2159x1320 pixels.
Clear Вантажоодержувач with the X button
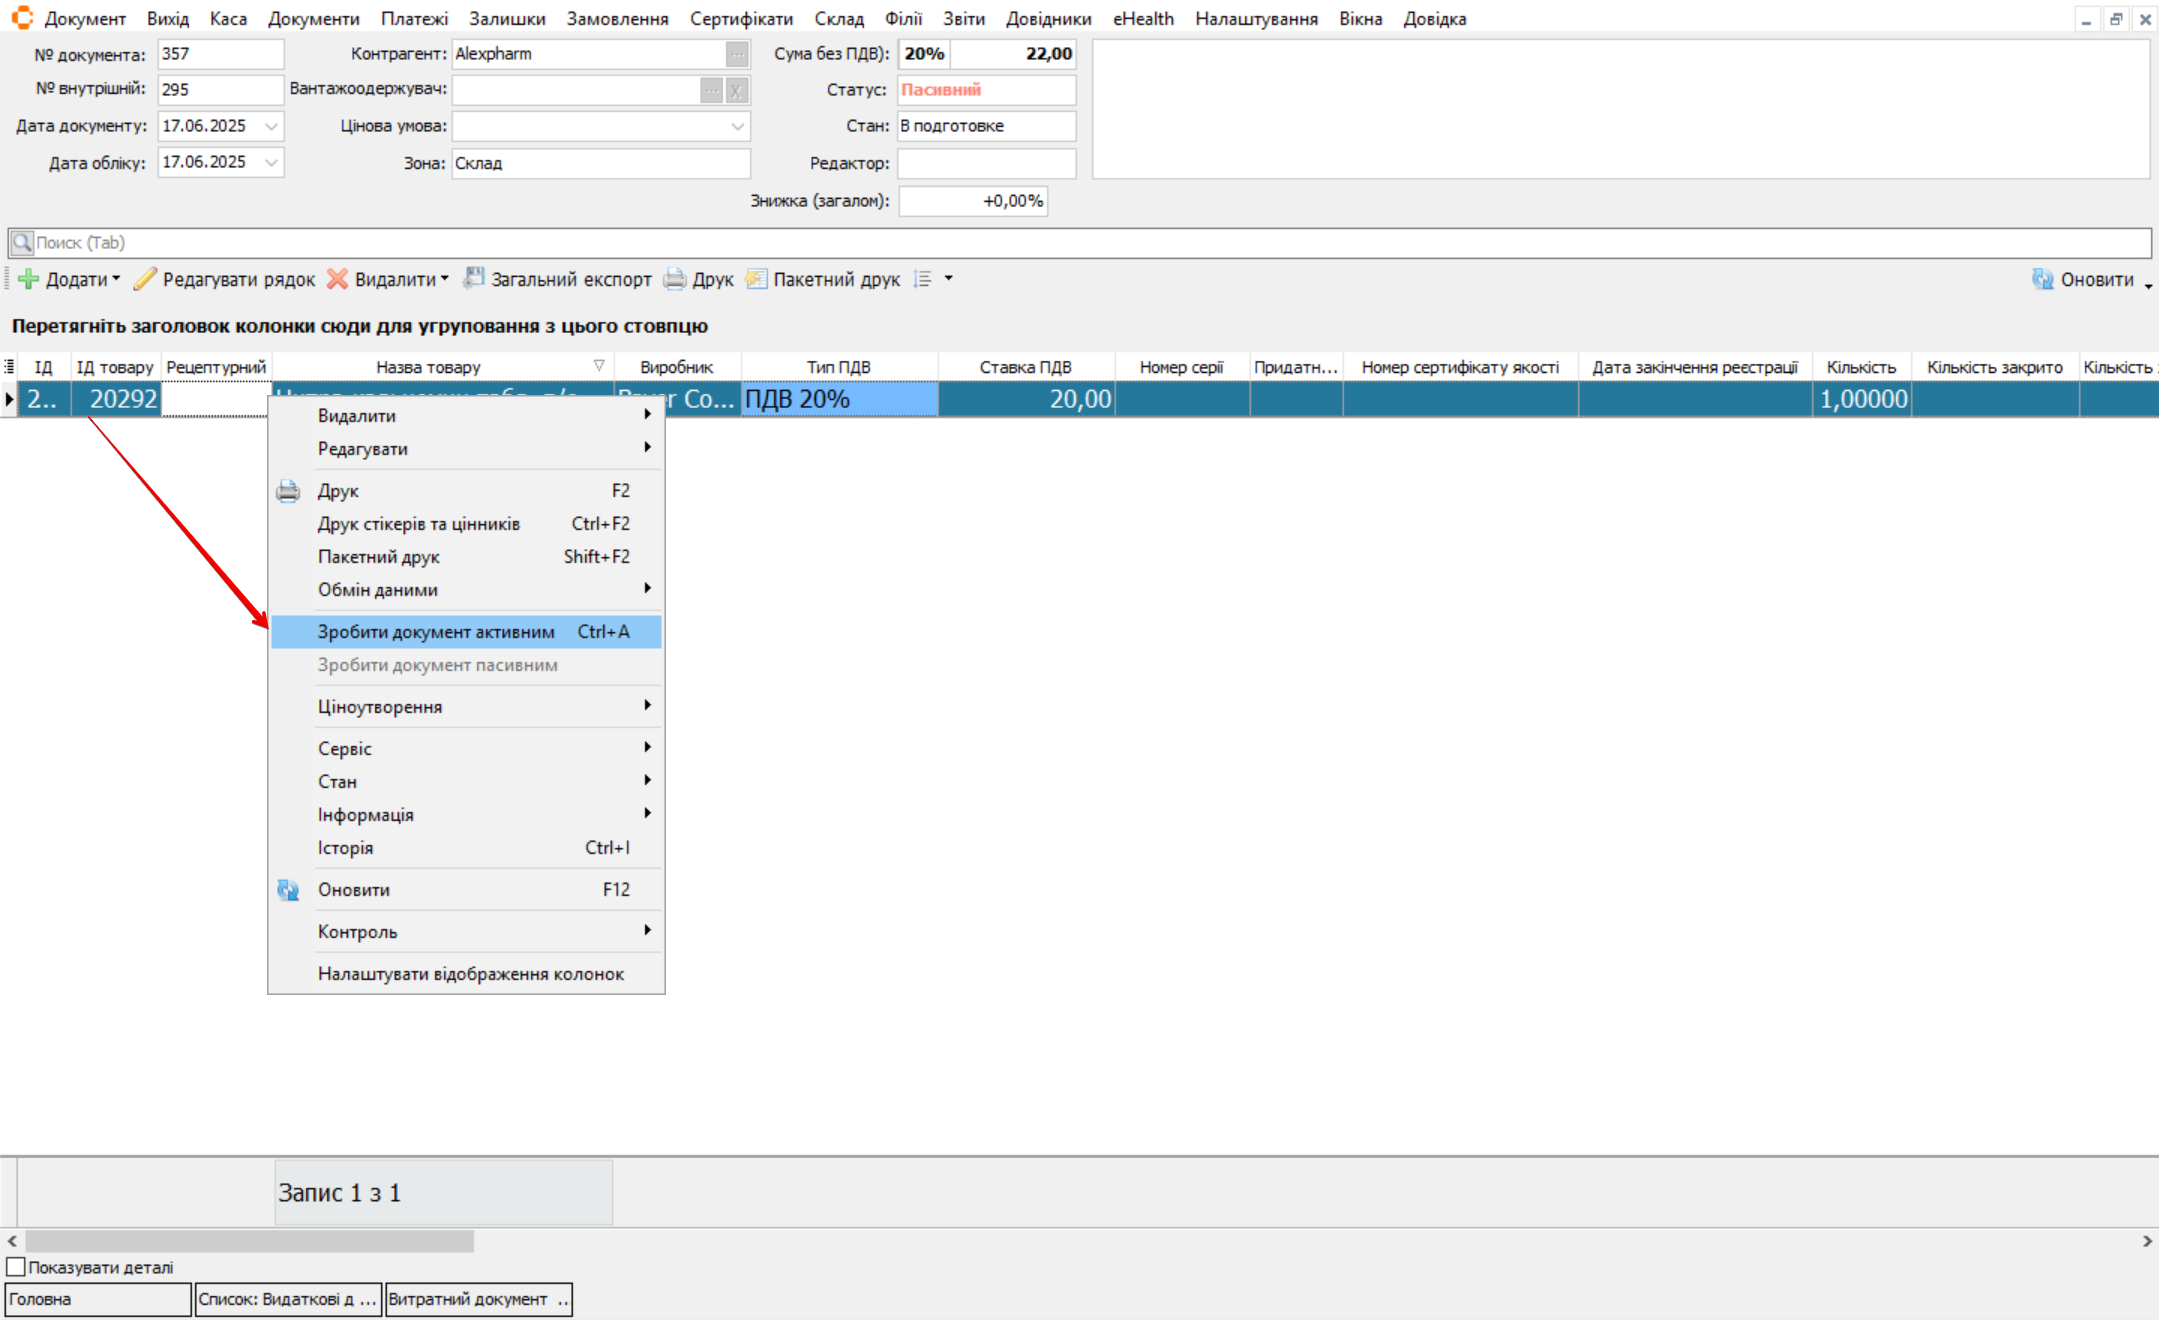point(737,91)
